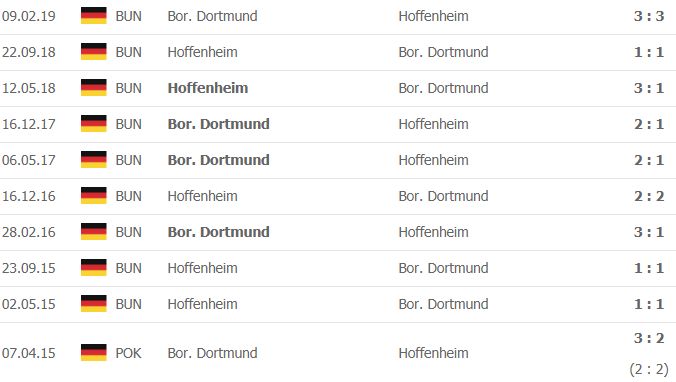
Task: Click the German flag beside the 22.09.18 match
Action: coord(94,52)
